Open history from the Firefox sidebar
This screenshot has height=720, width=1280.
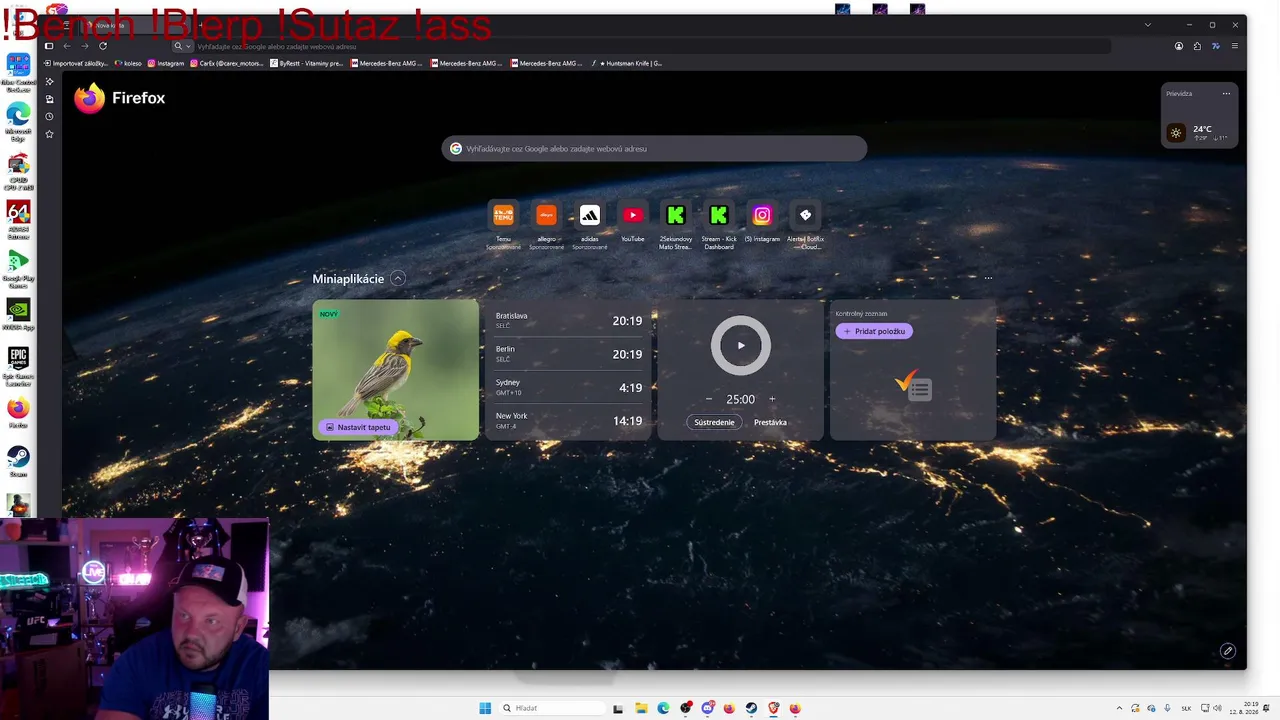49,116
